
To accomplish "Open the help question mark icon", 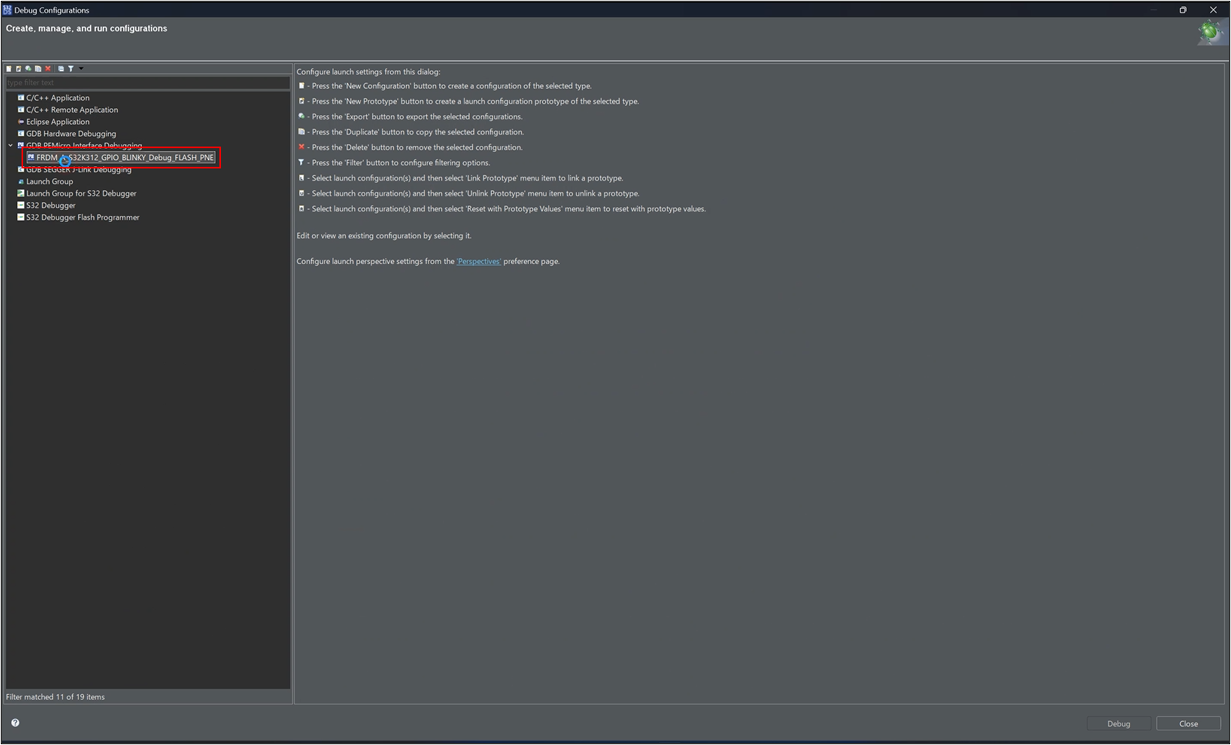I will click(x=15, y=723).
